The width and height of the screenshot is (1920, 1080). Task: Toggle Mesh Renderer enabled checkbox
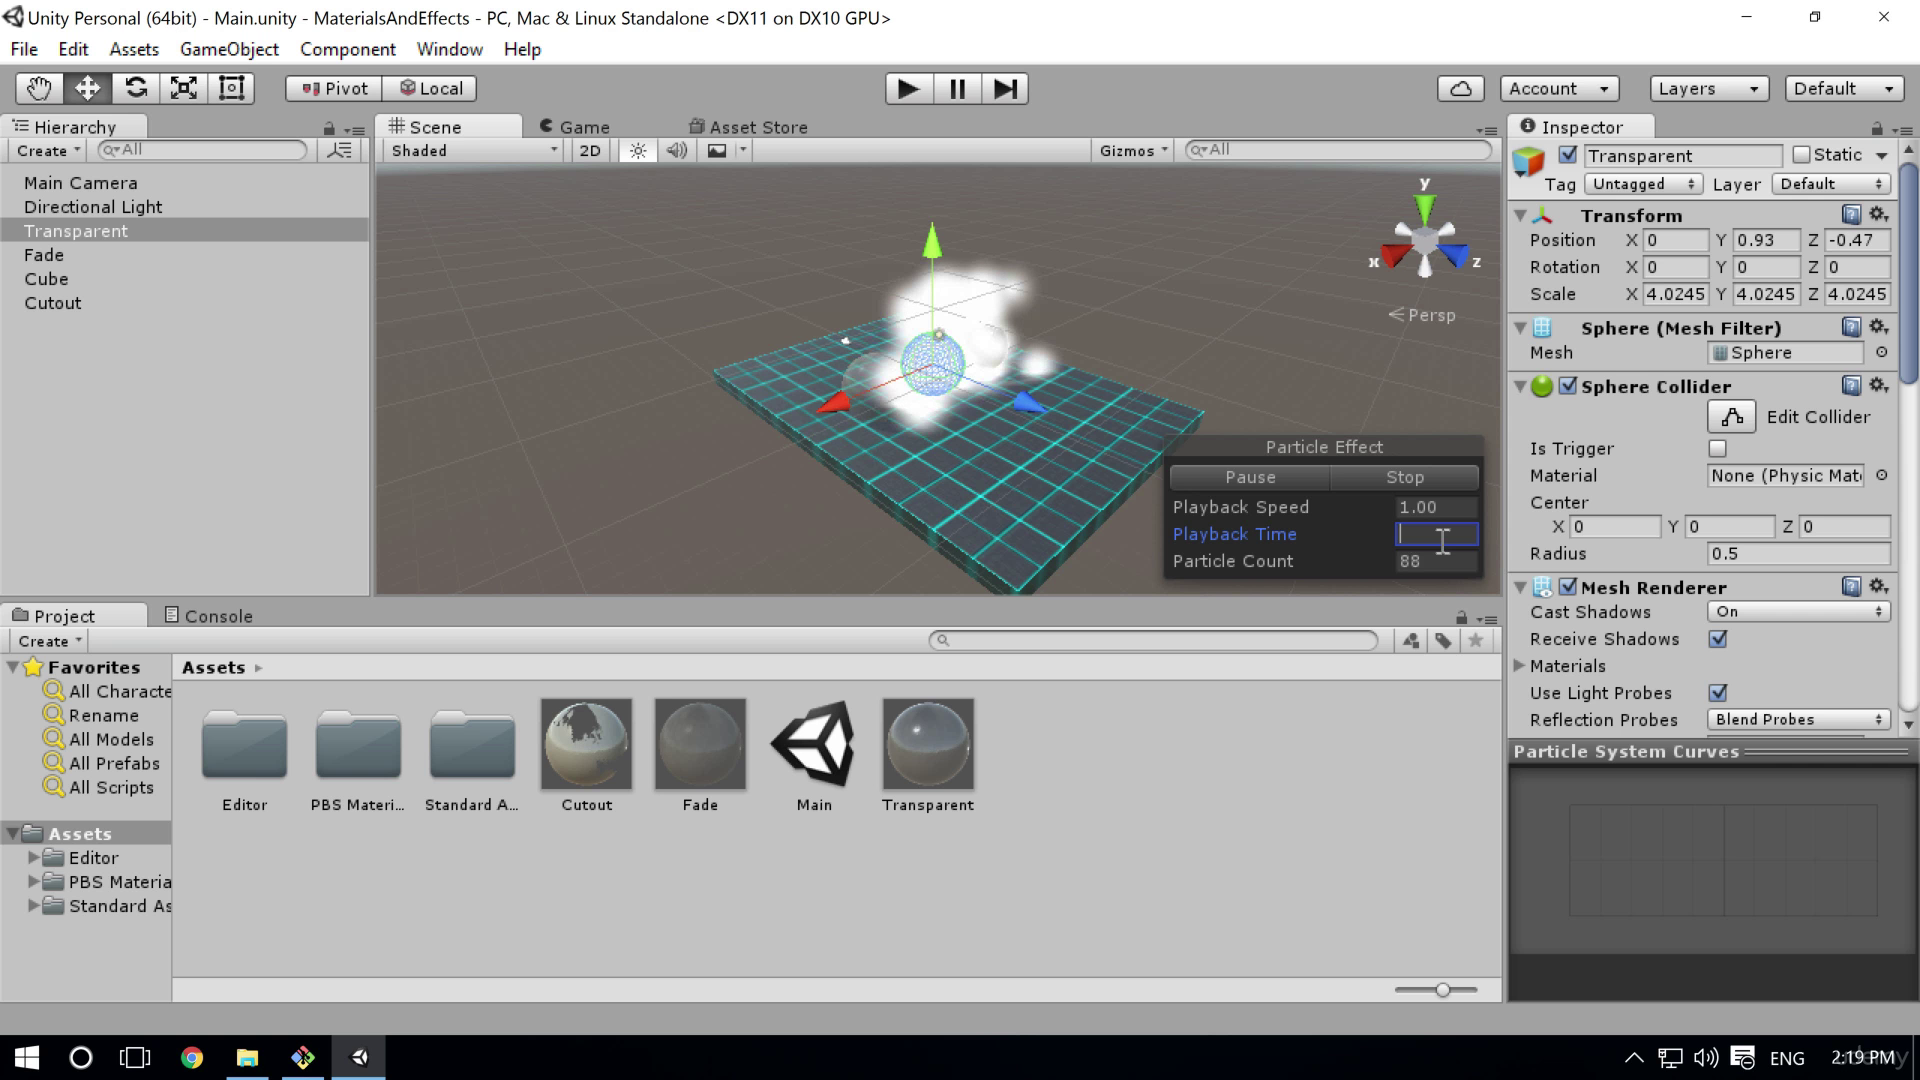[x=1567, y=586]
